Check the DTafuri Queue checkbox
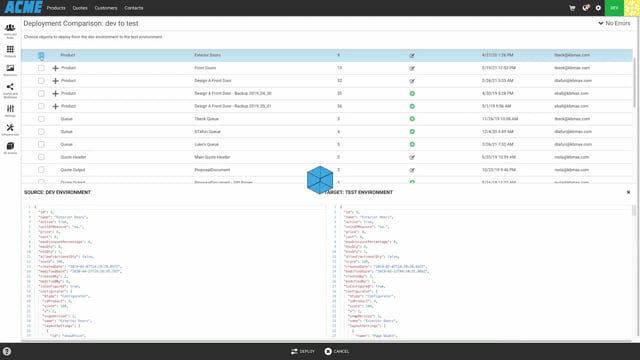Screen dimensions: 640x360 pos(41,131)
